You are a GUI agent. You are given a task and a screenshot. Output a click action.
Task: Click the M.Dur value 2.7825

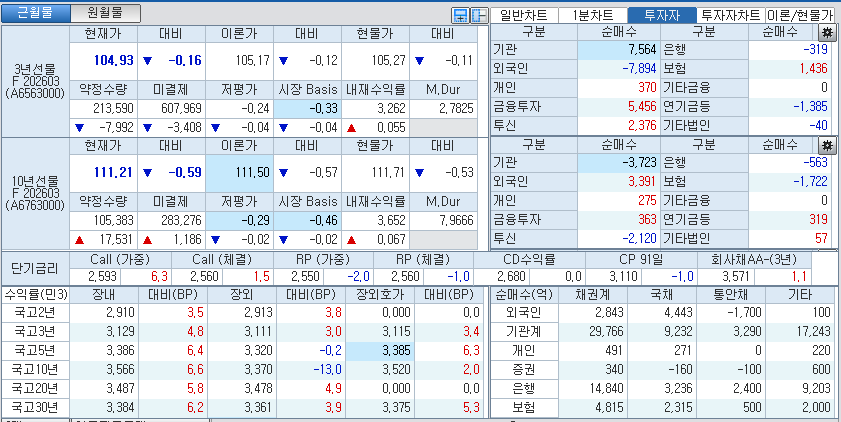[456, 109]
